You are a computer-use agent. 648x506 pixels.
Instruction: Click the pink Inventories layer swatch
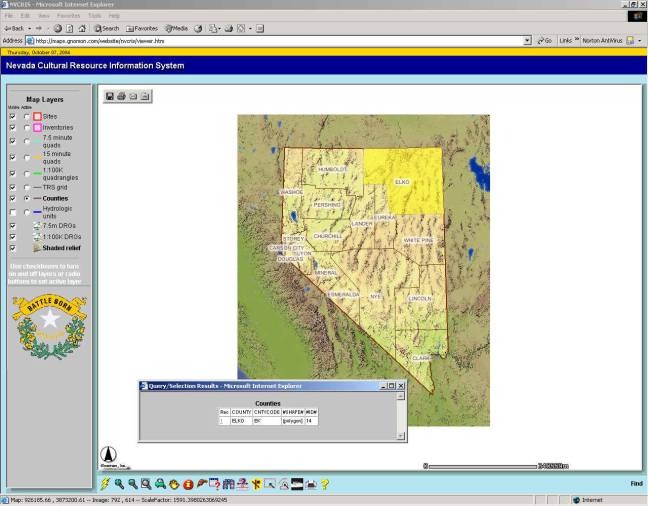pos(37,128)
